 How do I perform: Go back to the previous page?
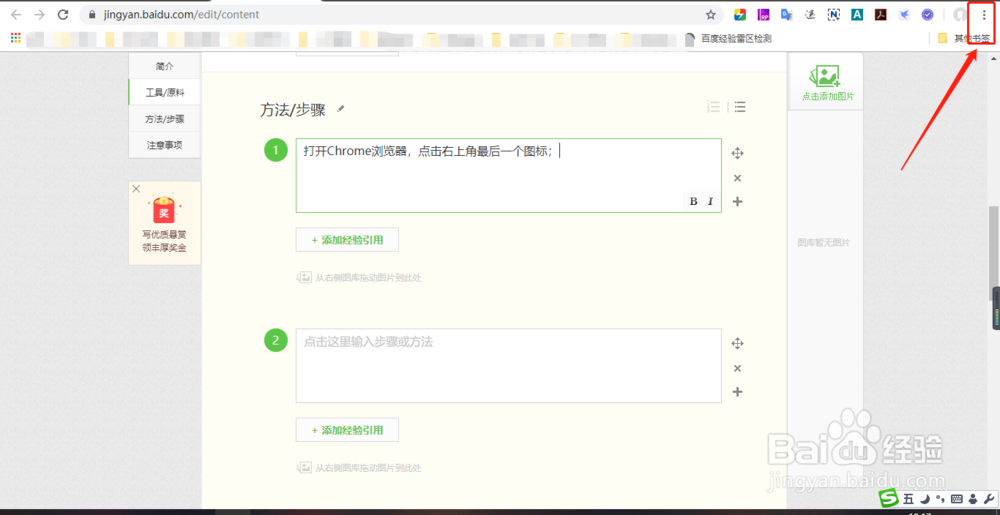17,14
